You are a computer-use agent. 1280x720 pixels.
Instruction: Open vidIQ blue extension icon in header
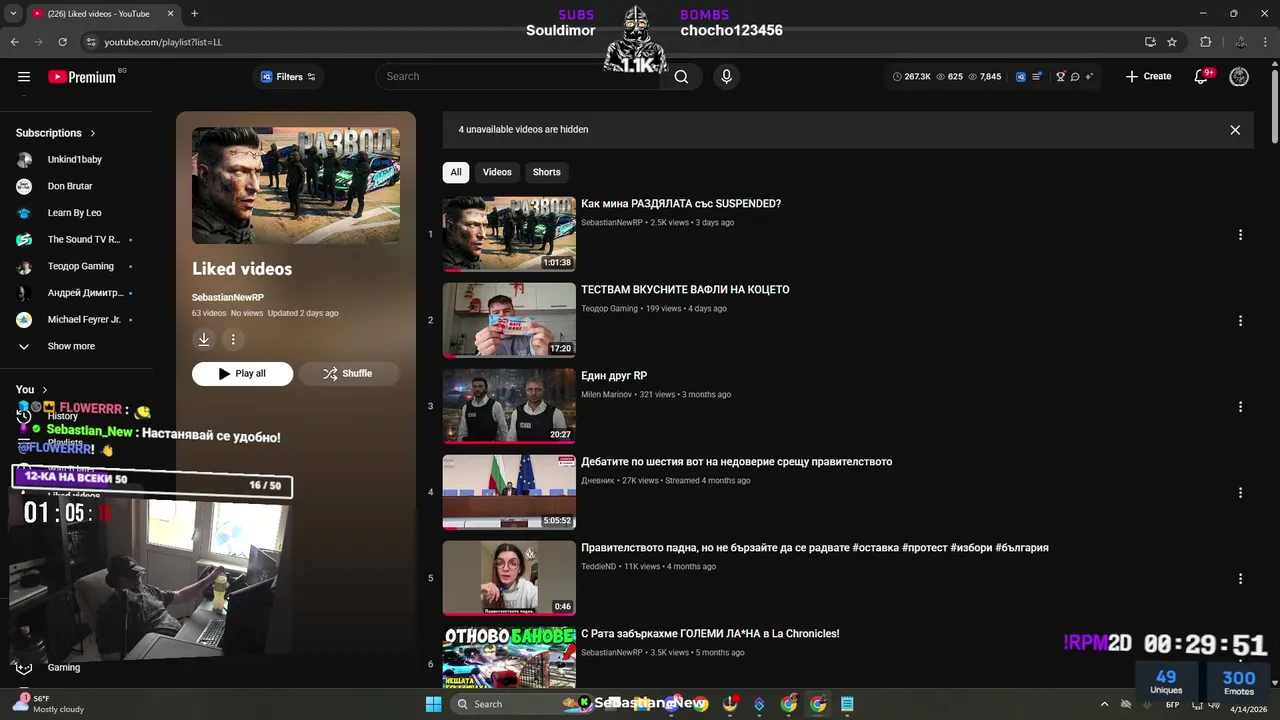[x=1021, y=77]
